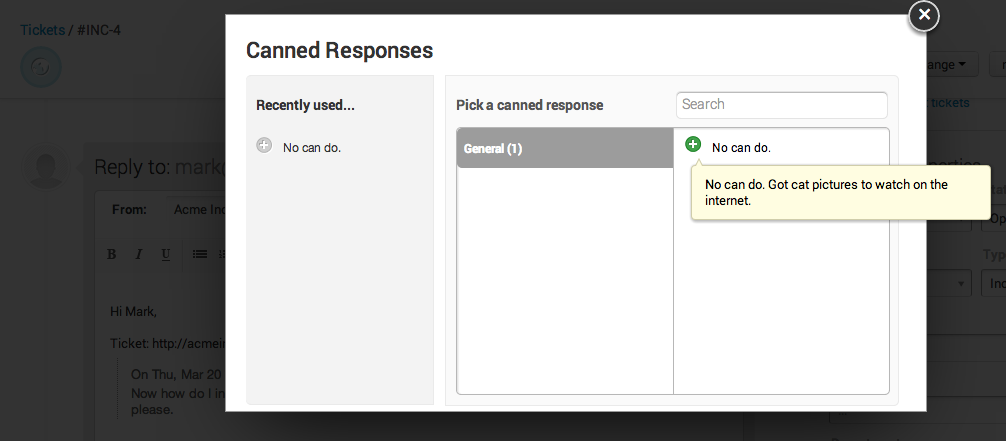Click the requester avatar beside Reply to
The image size is (1006, 441).
[x=46, y=167]
